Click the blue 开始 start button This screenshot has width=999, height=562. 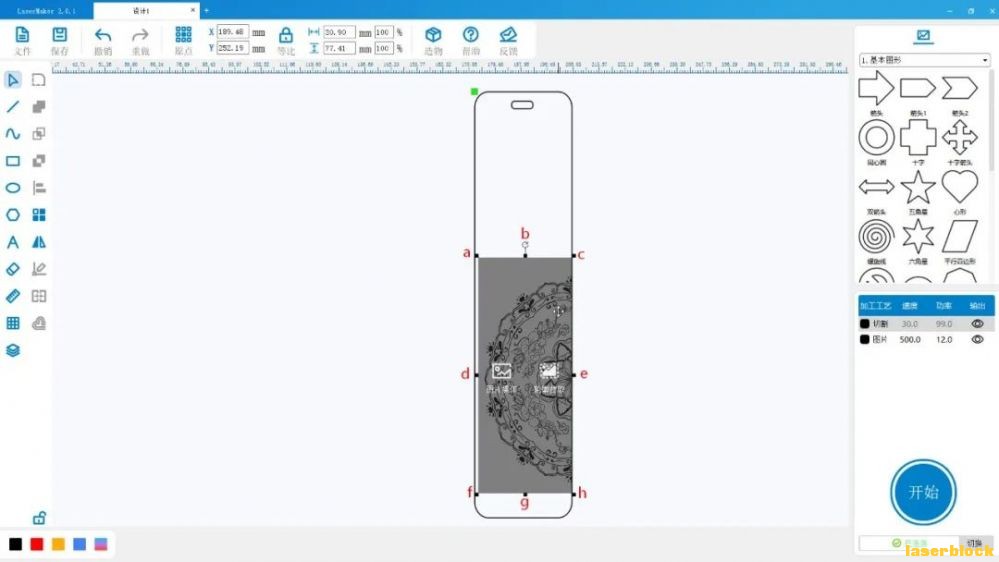tap(923, 492)
